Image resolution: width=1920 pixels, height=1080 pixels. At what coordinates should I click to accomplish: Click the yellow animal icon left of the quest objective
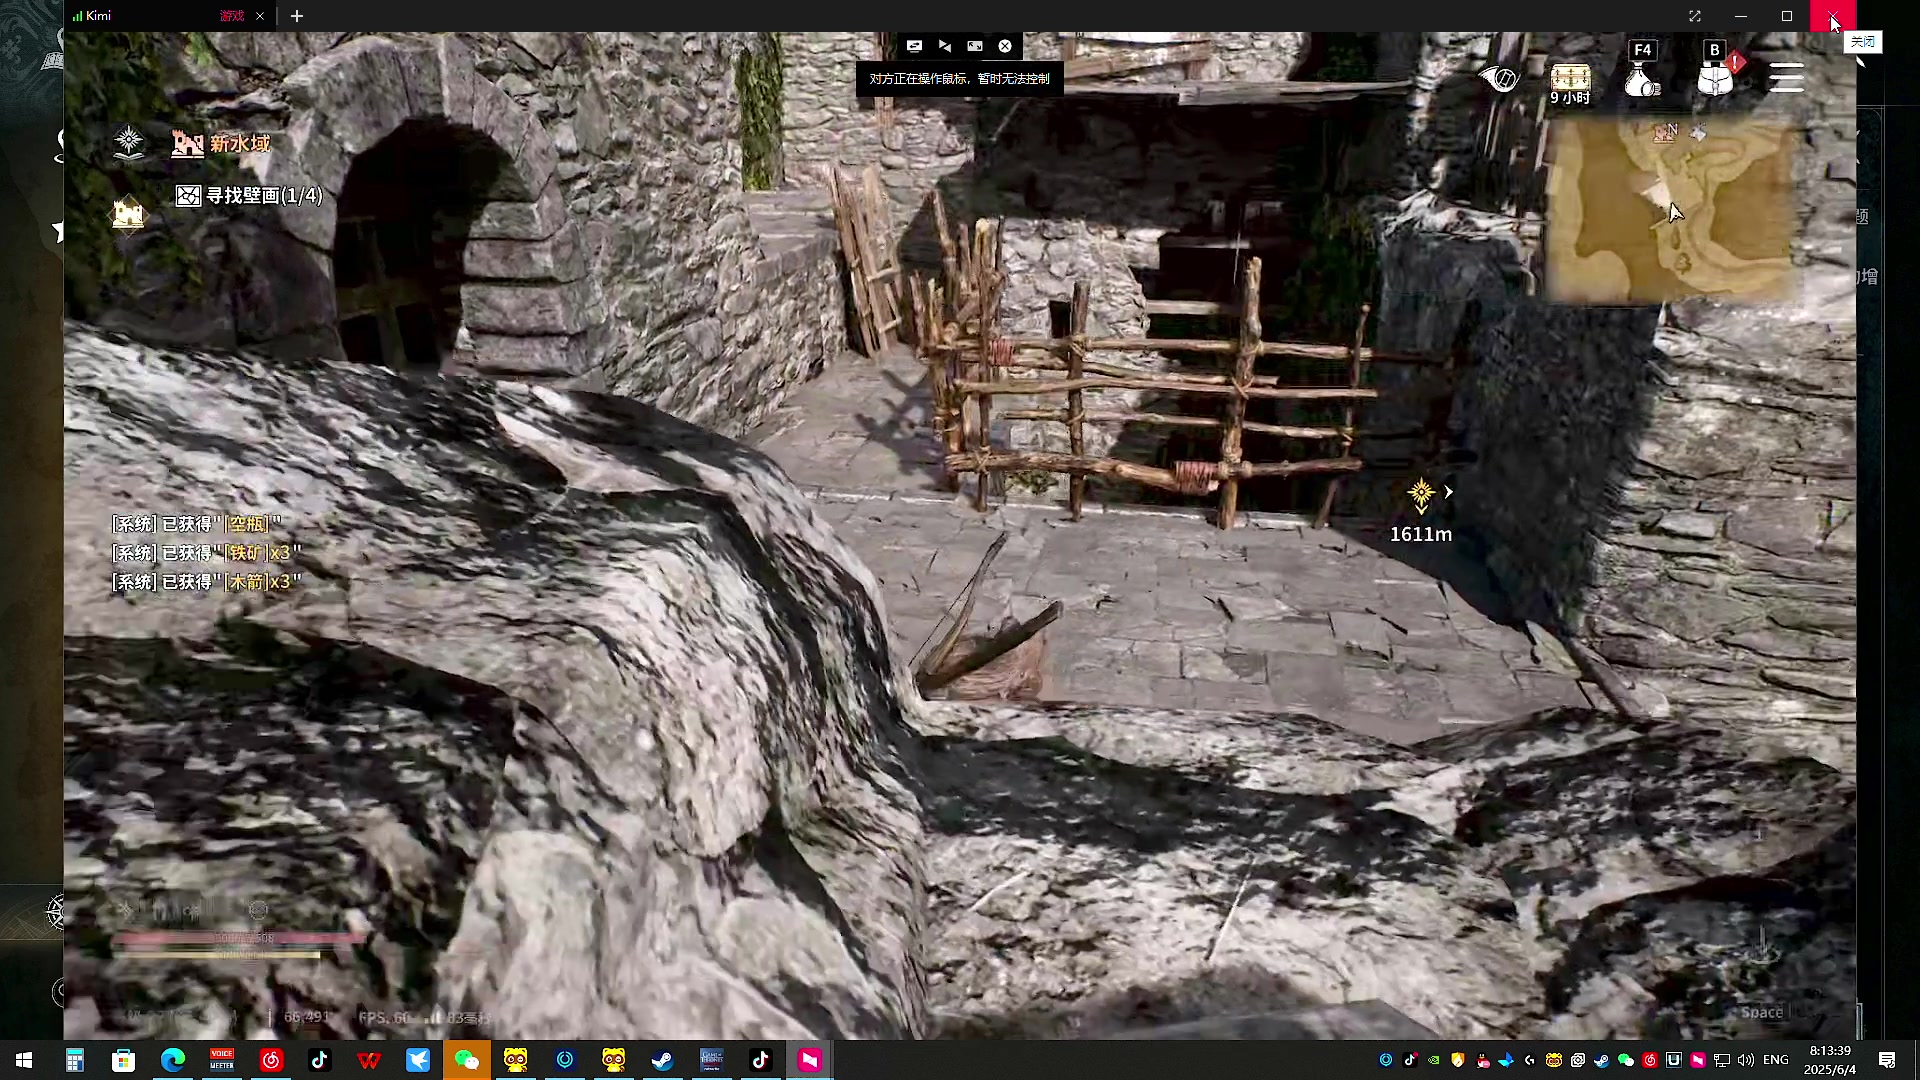[x=128, y=213]
